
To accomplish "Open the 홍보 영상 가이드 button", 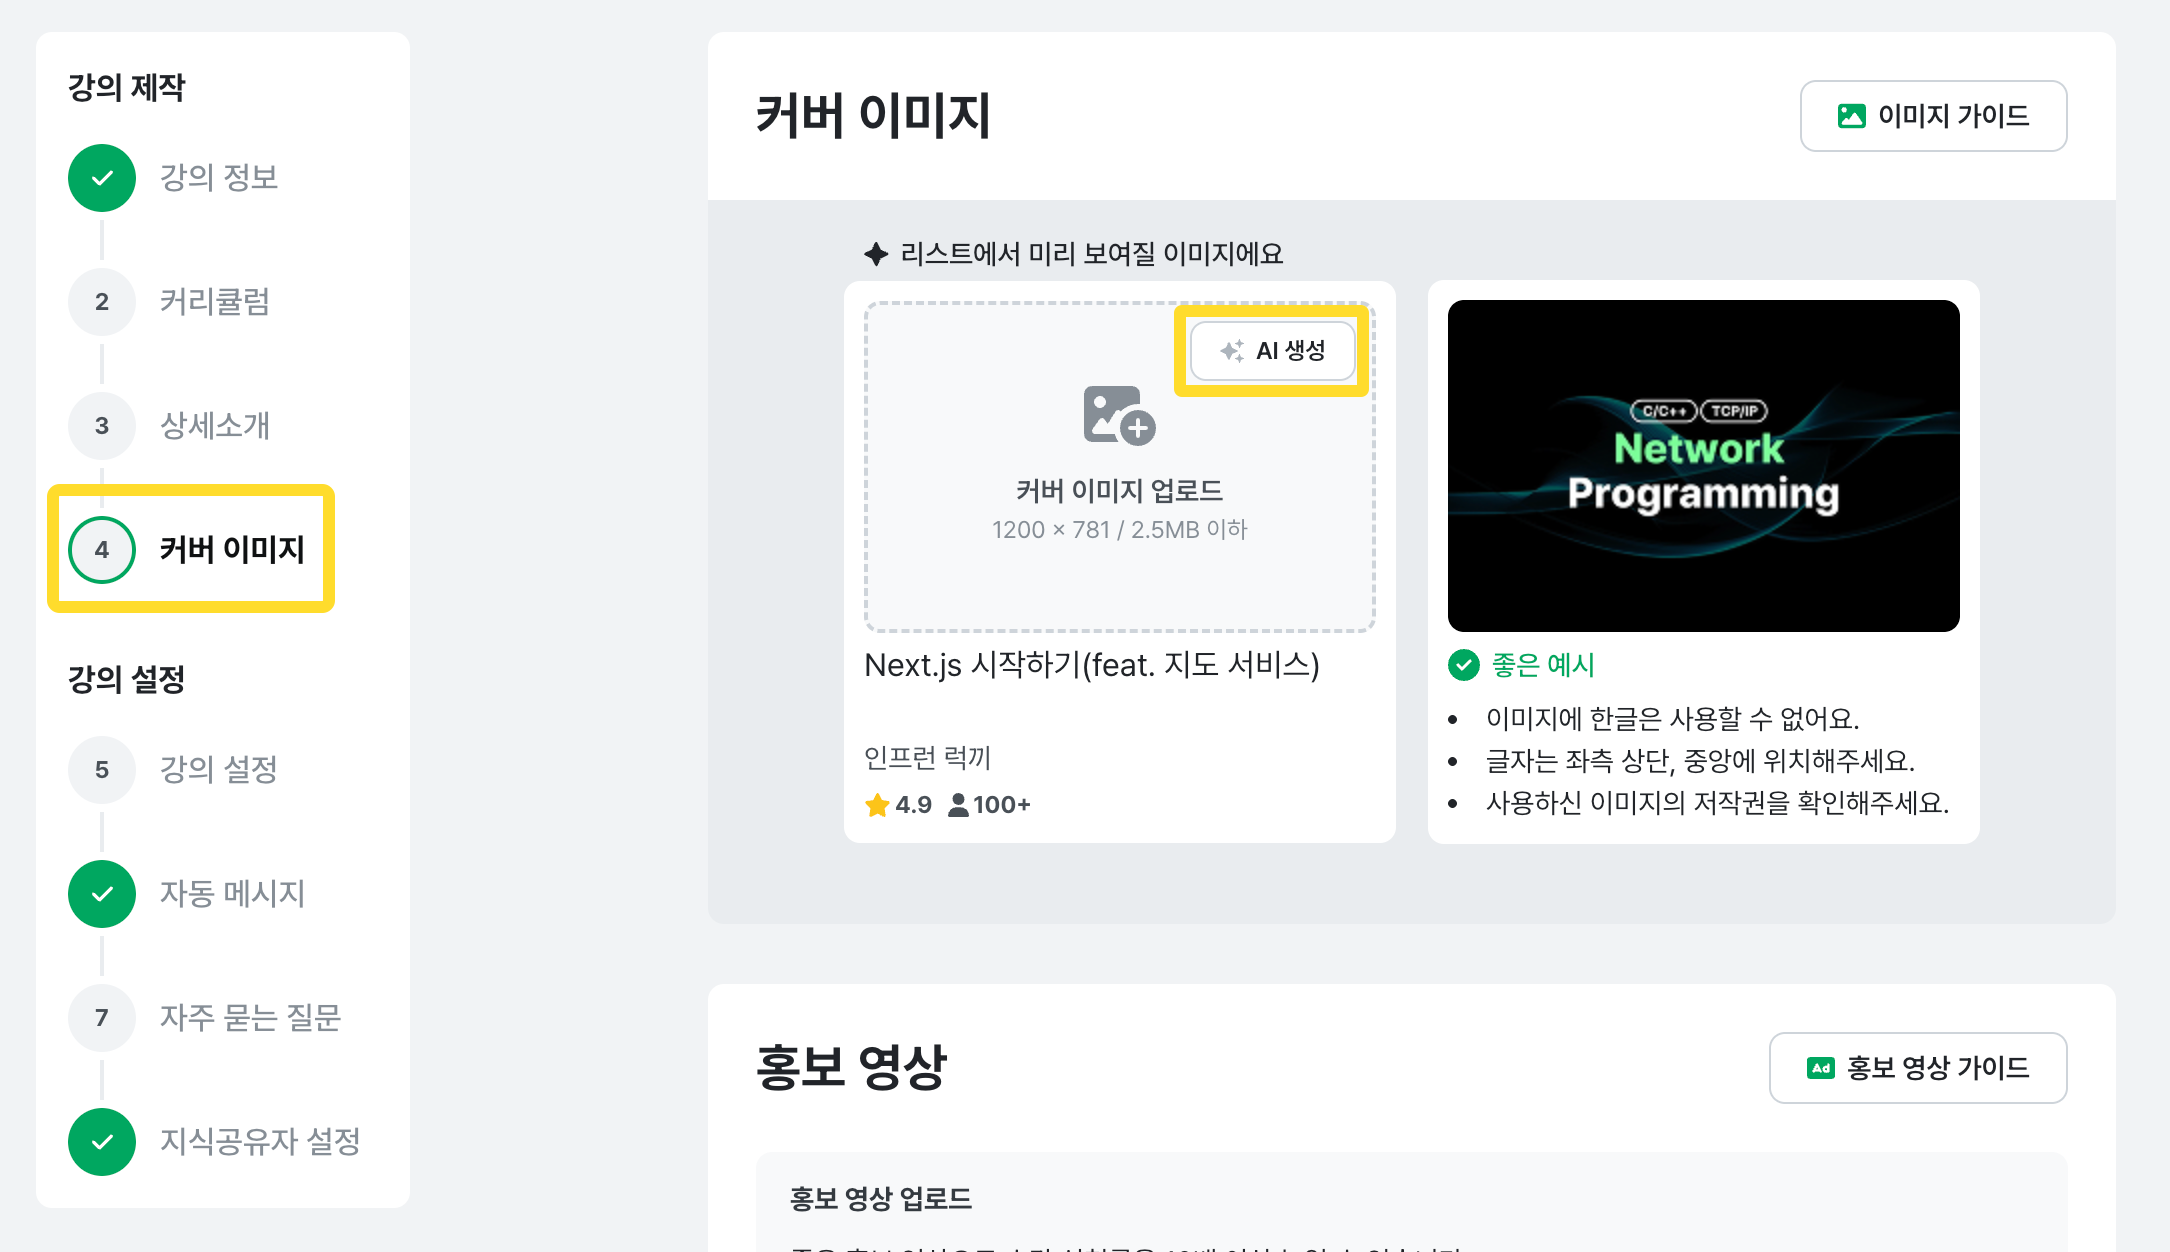I will [x=1917, y=1068].
